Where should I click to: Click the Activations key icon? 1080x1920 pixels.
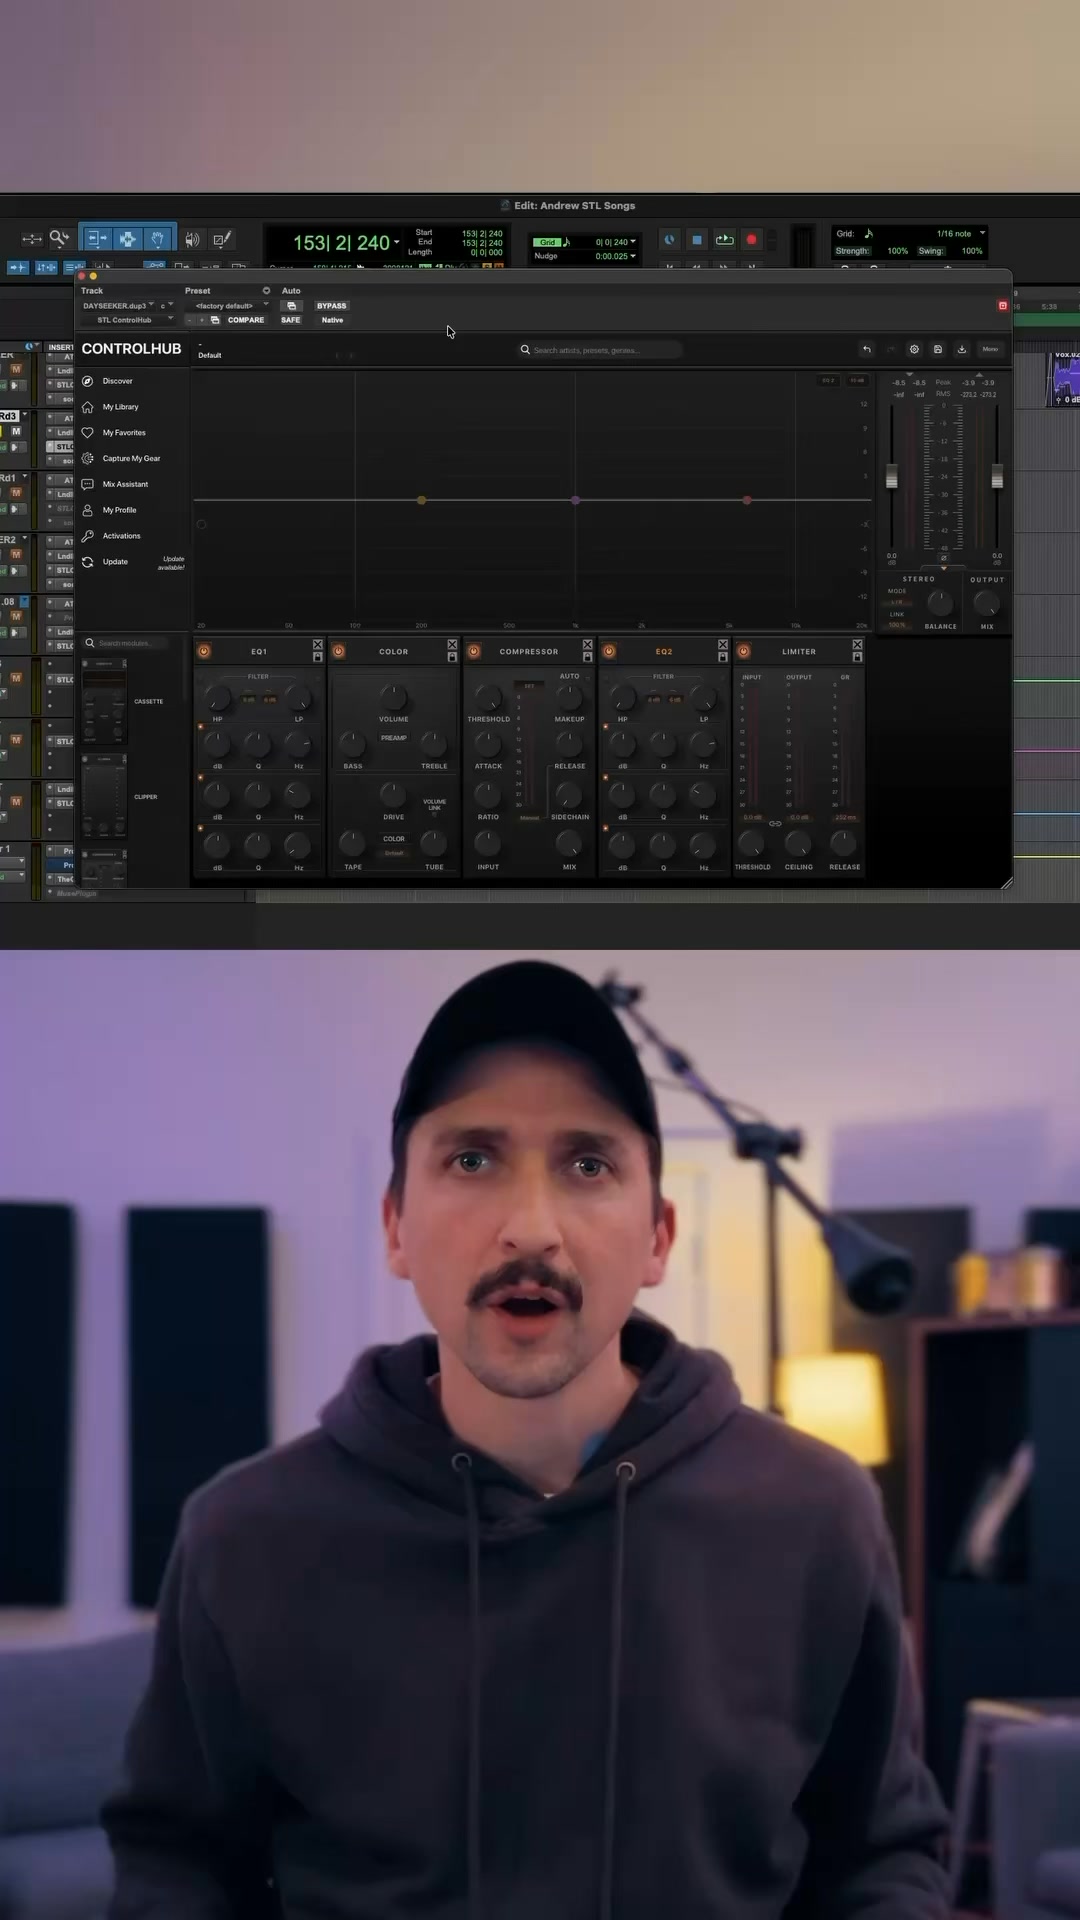click(x=88, y=536)
